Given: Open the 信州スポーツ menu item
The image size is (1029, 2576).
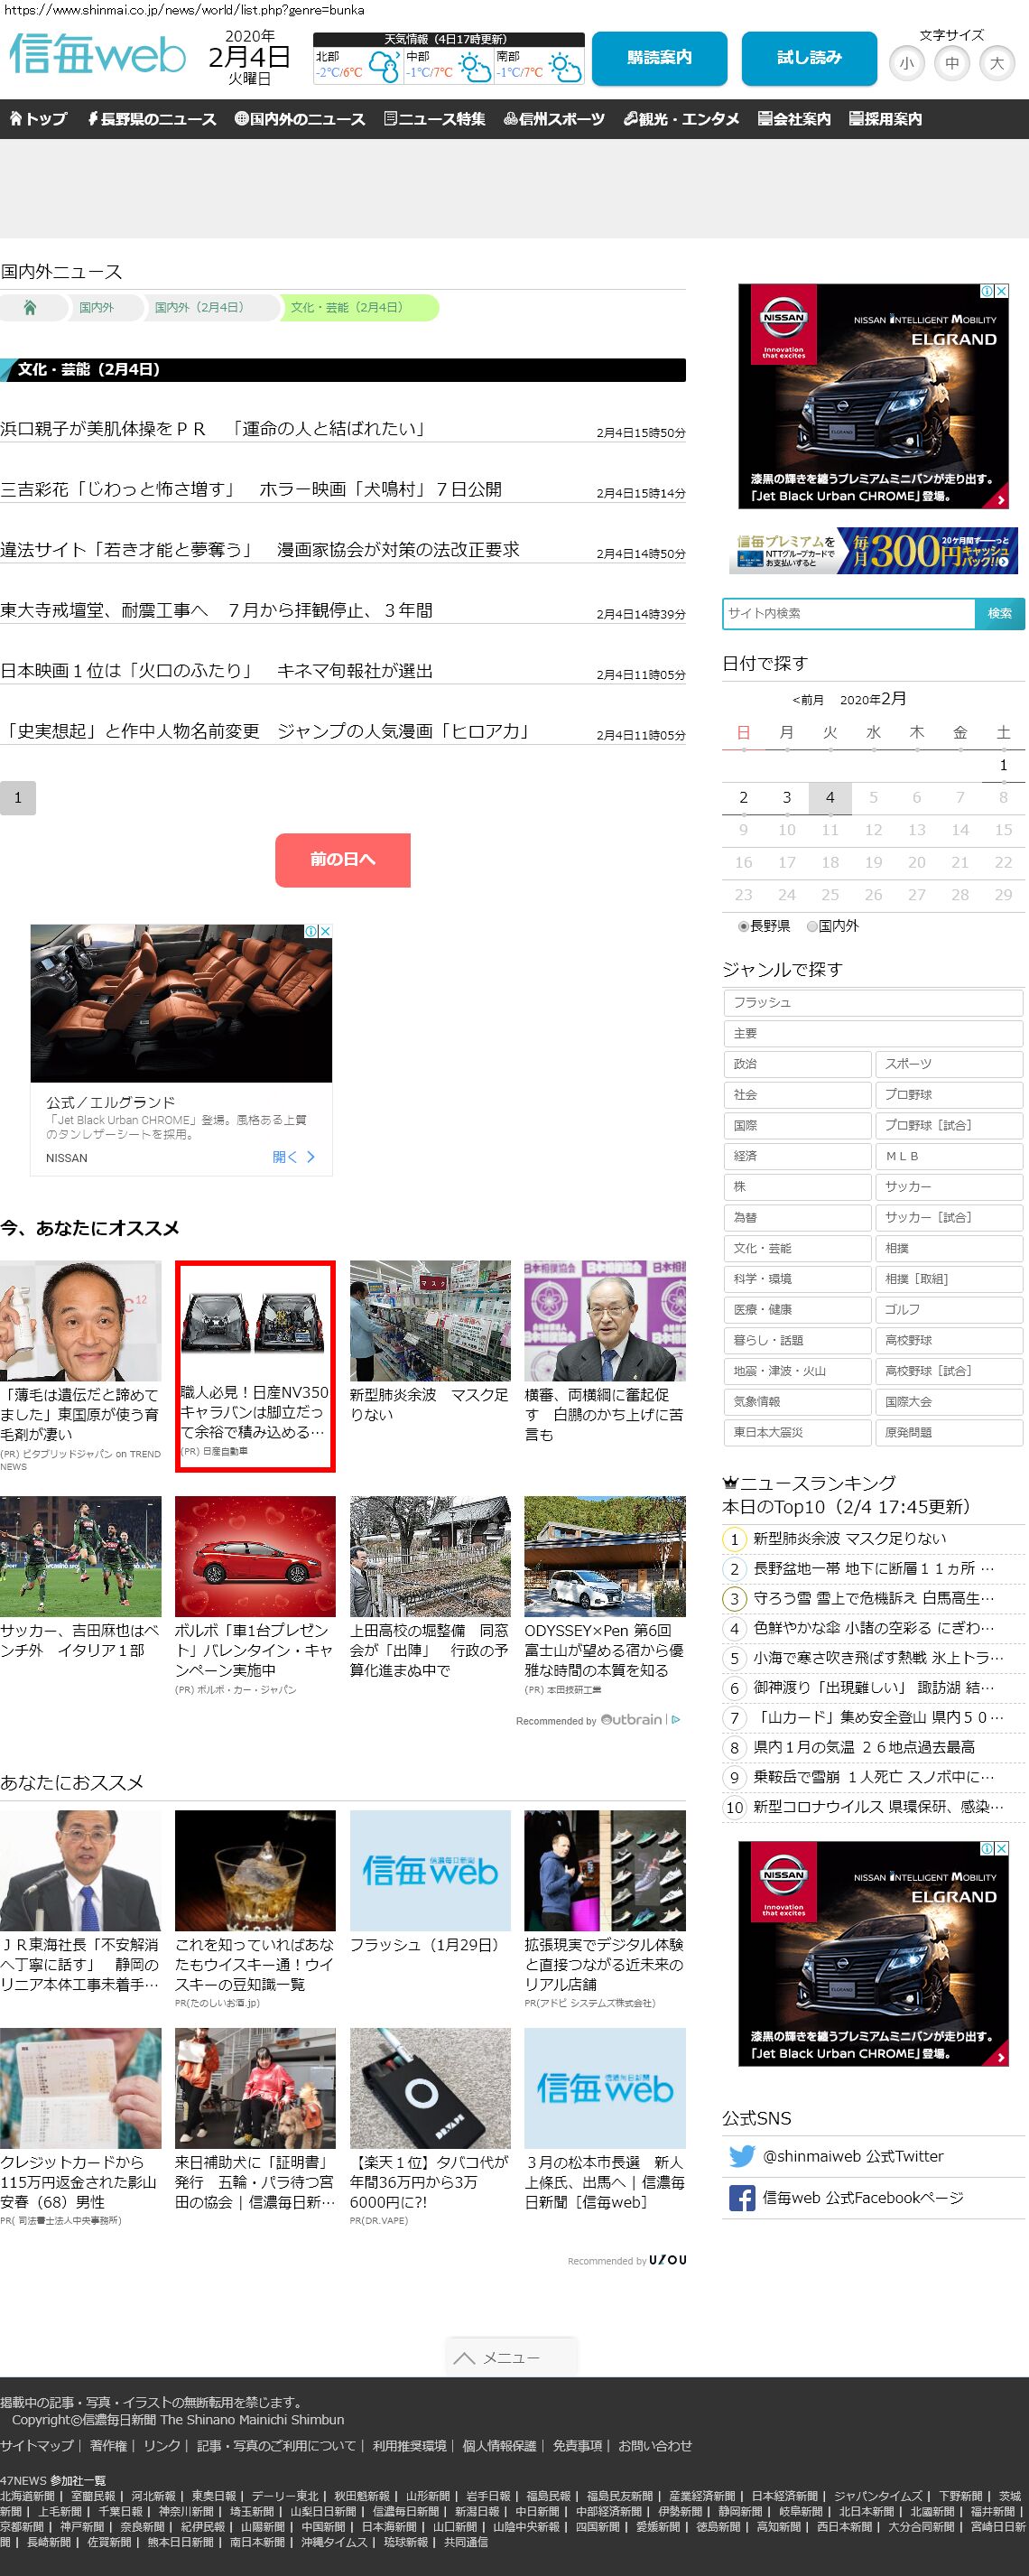Looking at the screenshot, I should 553,119.
